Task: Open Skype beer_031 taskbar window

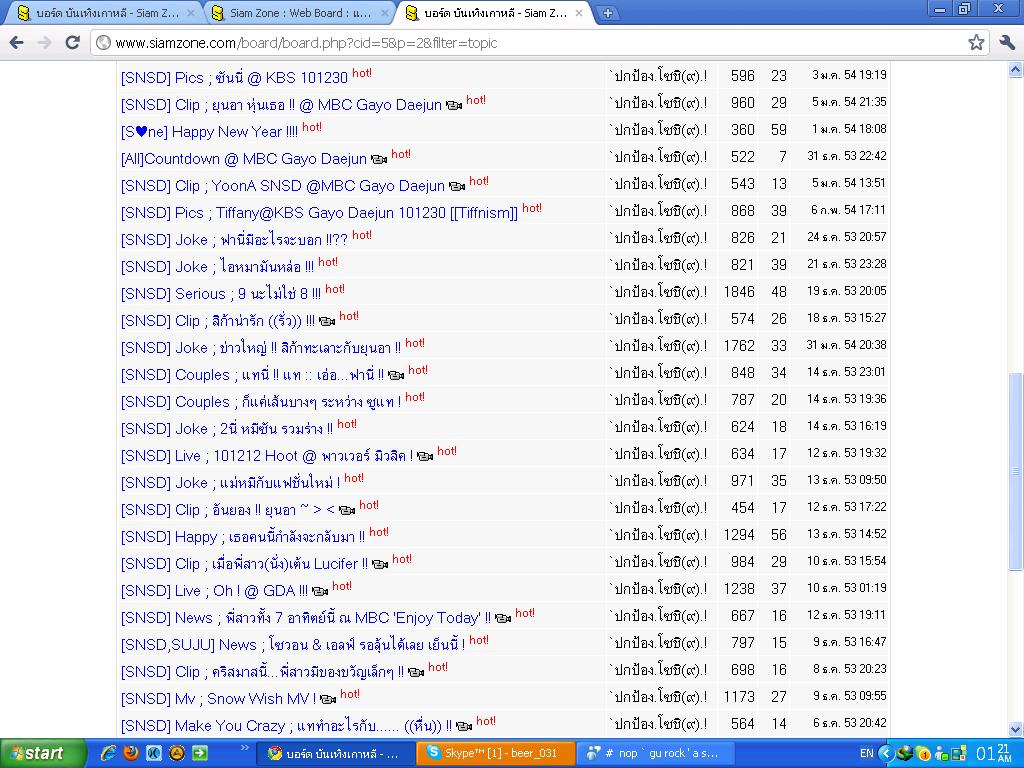Action: tap(496, 754)
